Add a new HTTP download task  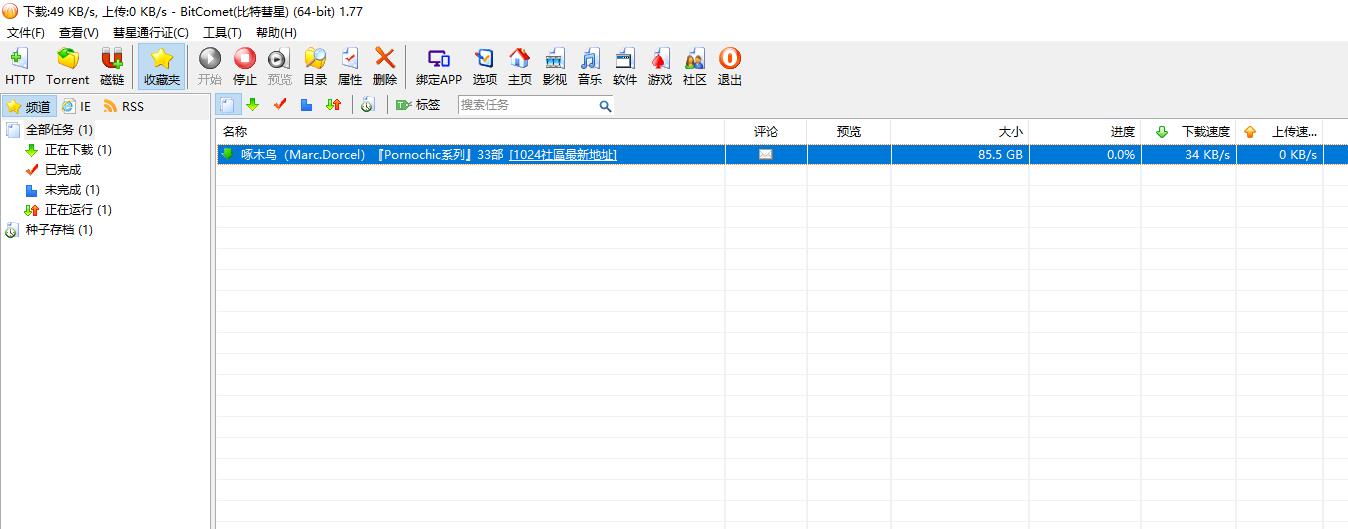19,66
